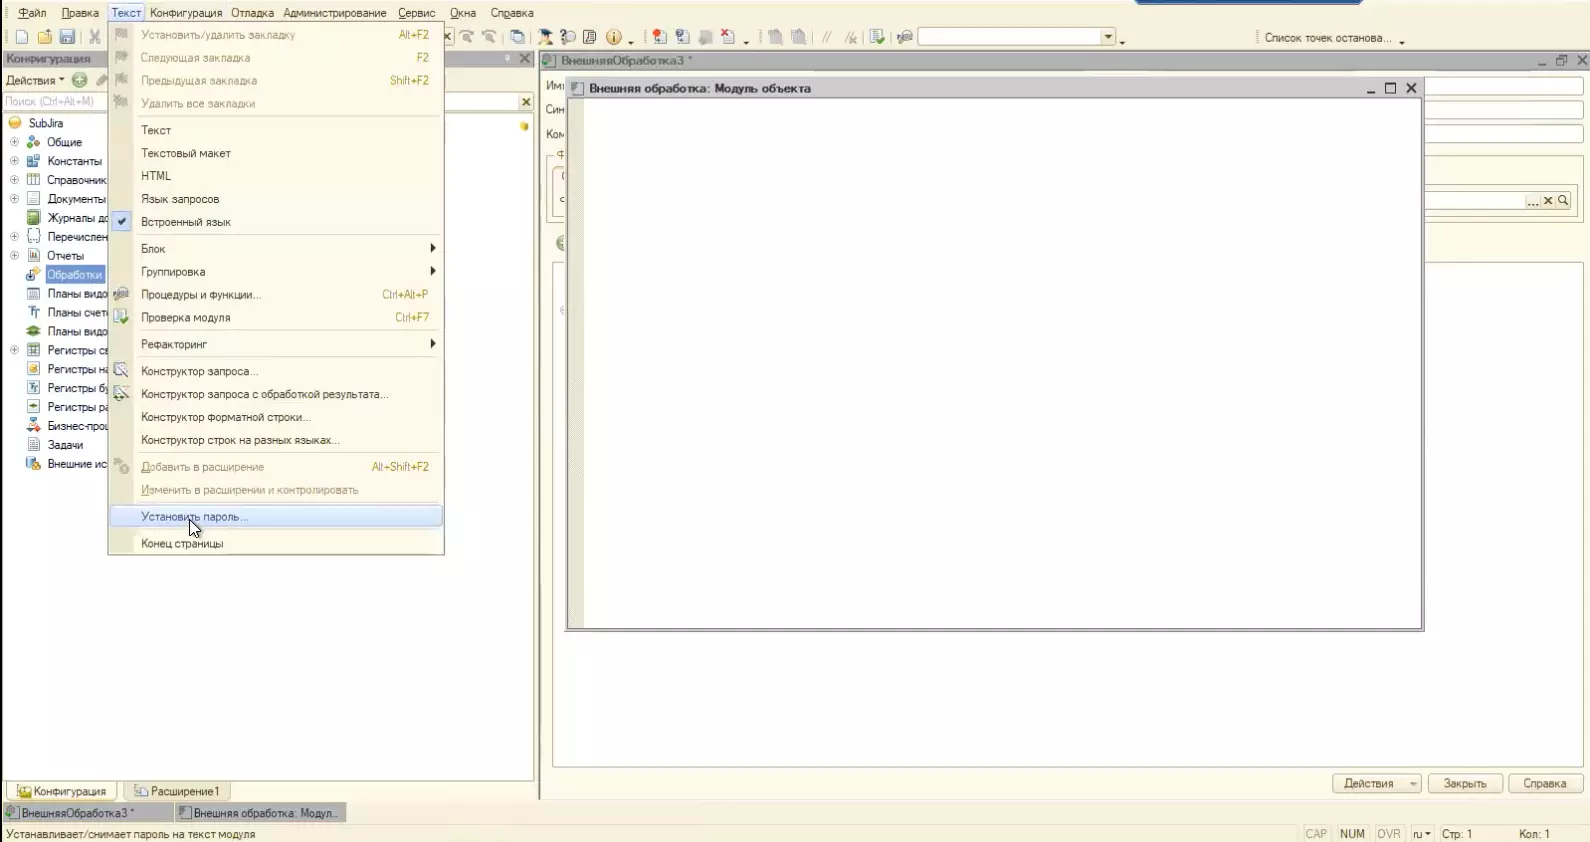1590x842 pixels.
Task: Switch to the Конфигурация bottom tab
Action: coord(62,791)
